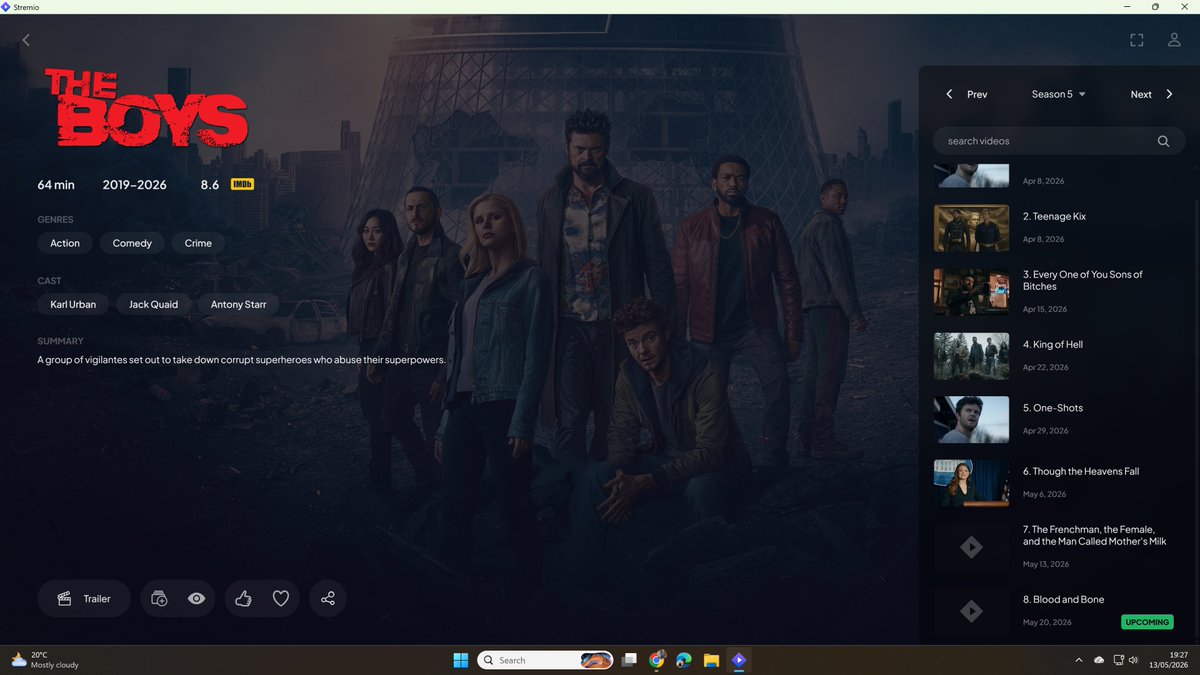The width and height of the screenshot is (1200, 675).
Task: Open the OneDrive cloud tray icon
Action: [x=1099, y=660]
